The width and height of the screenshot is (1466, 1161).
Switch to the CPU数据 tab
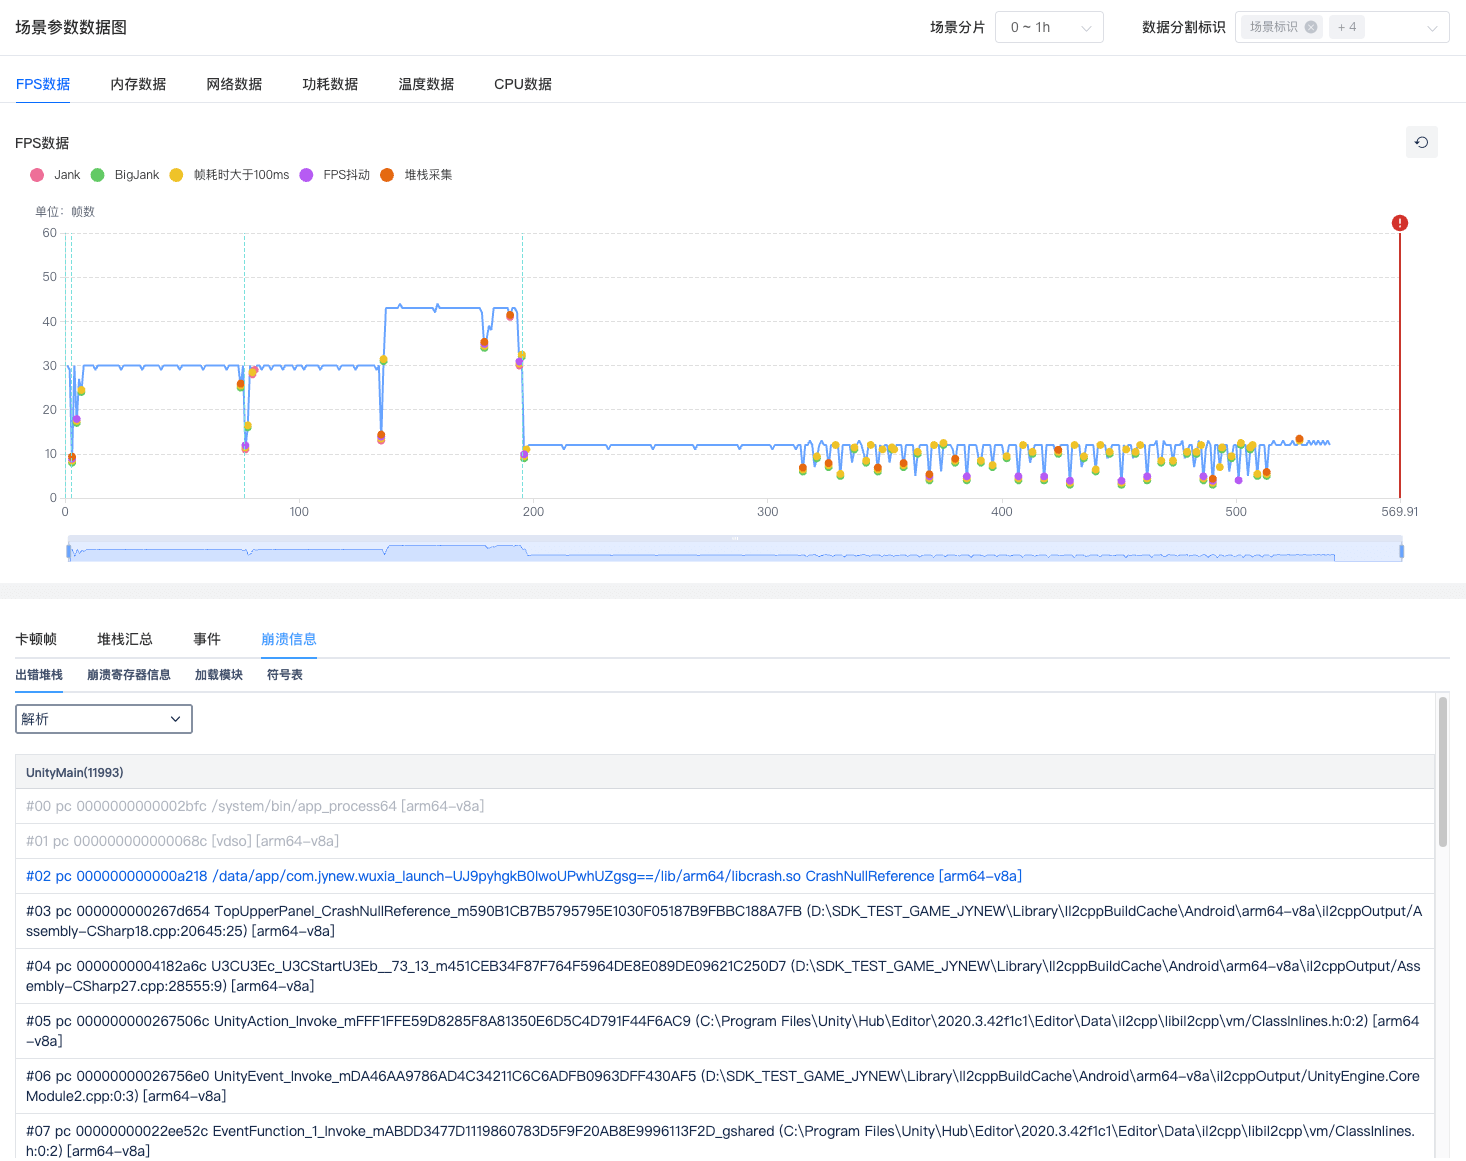pyautogui.click(x=523, y=84)
